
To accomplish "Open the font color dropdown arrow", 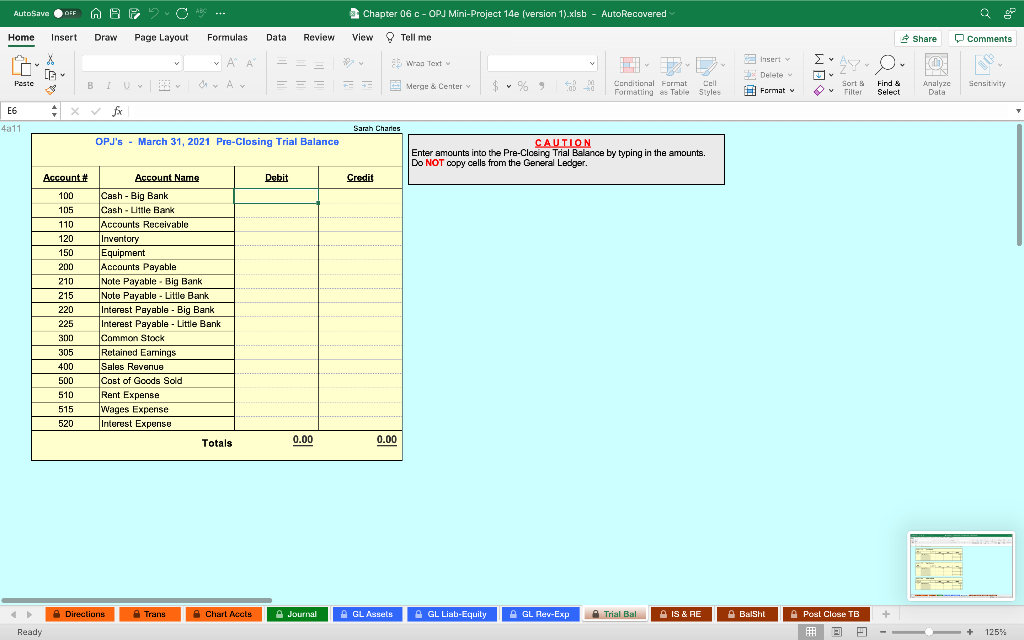I will click(243, 86).
